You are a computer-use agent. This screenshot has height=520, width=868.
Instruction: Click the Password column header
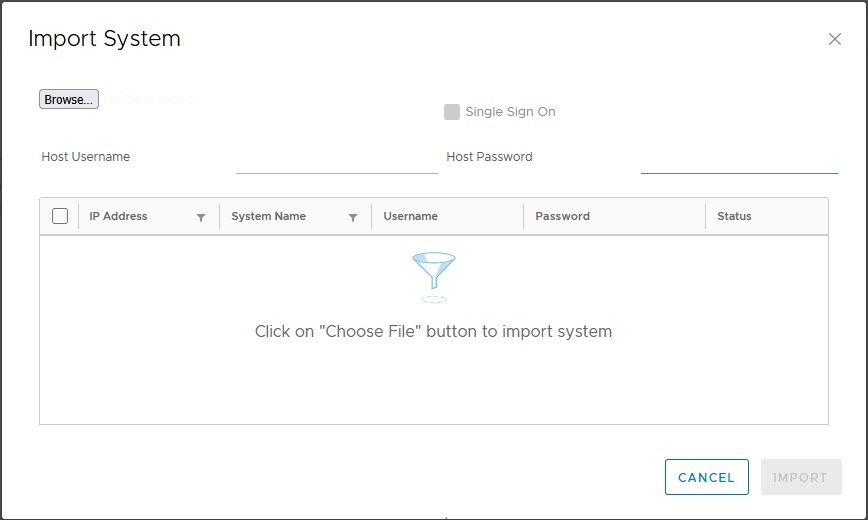click(x=562, y=216)
